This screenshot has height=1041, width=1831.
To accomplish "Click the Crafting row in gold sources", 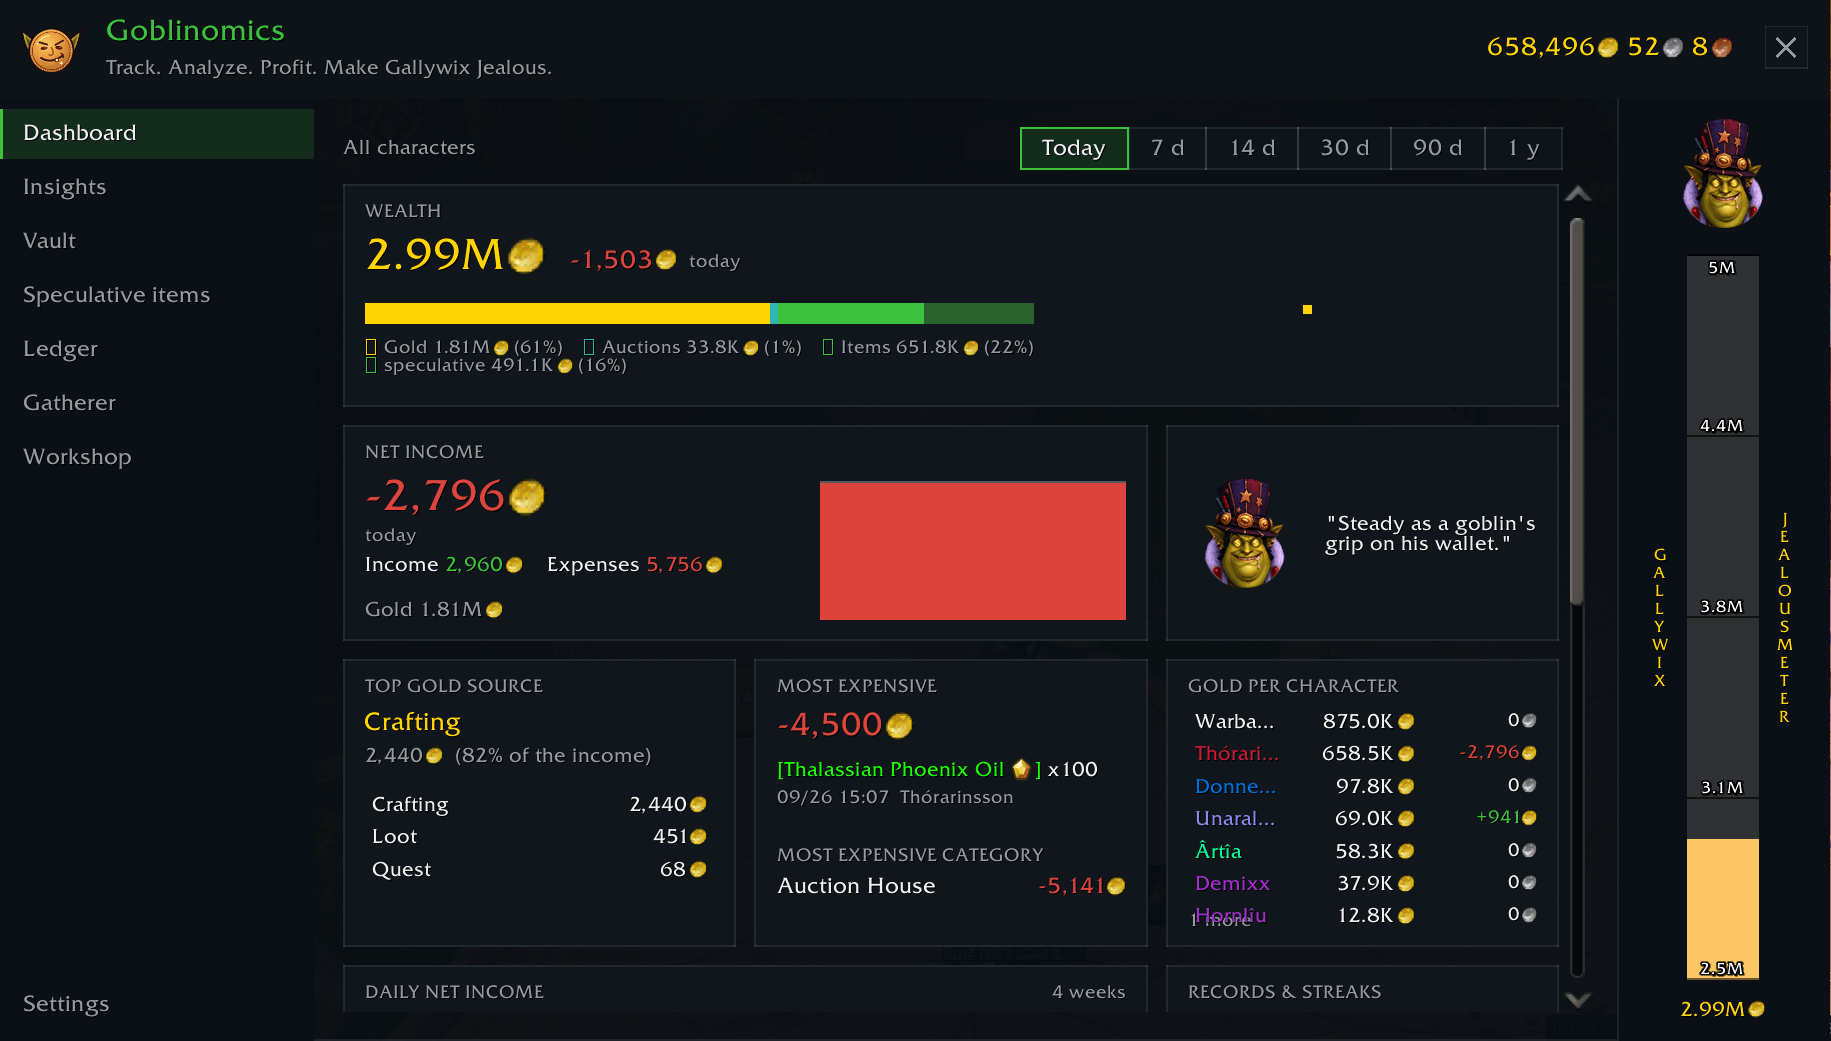I will click(539, 804).
